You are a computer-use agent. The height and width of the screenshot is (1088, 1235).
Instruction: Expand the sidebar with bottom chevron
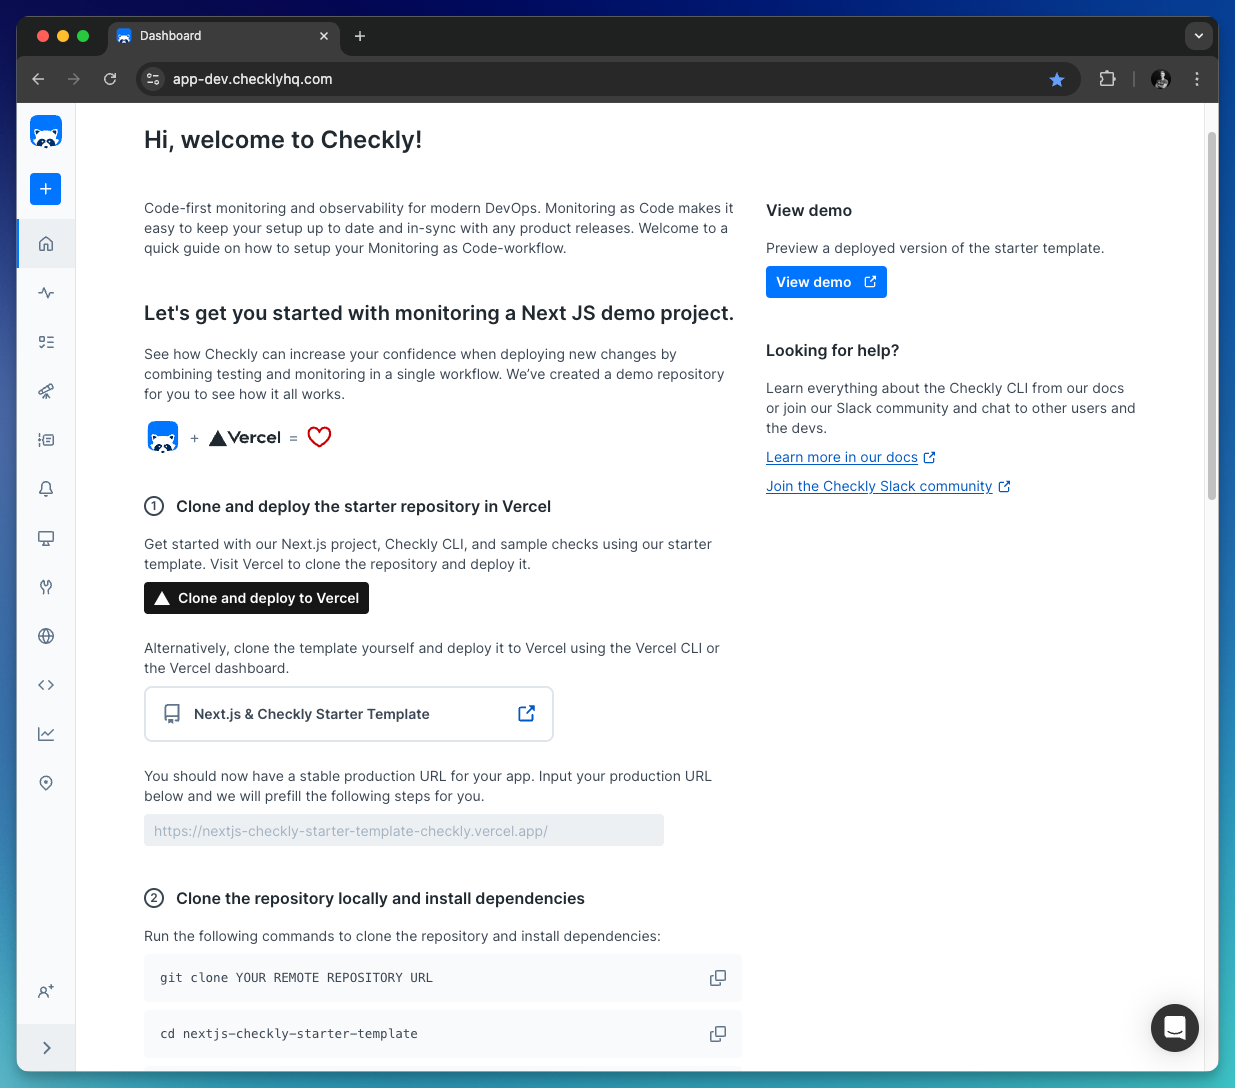coord(46,1048)
